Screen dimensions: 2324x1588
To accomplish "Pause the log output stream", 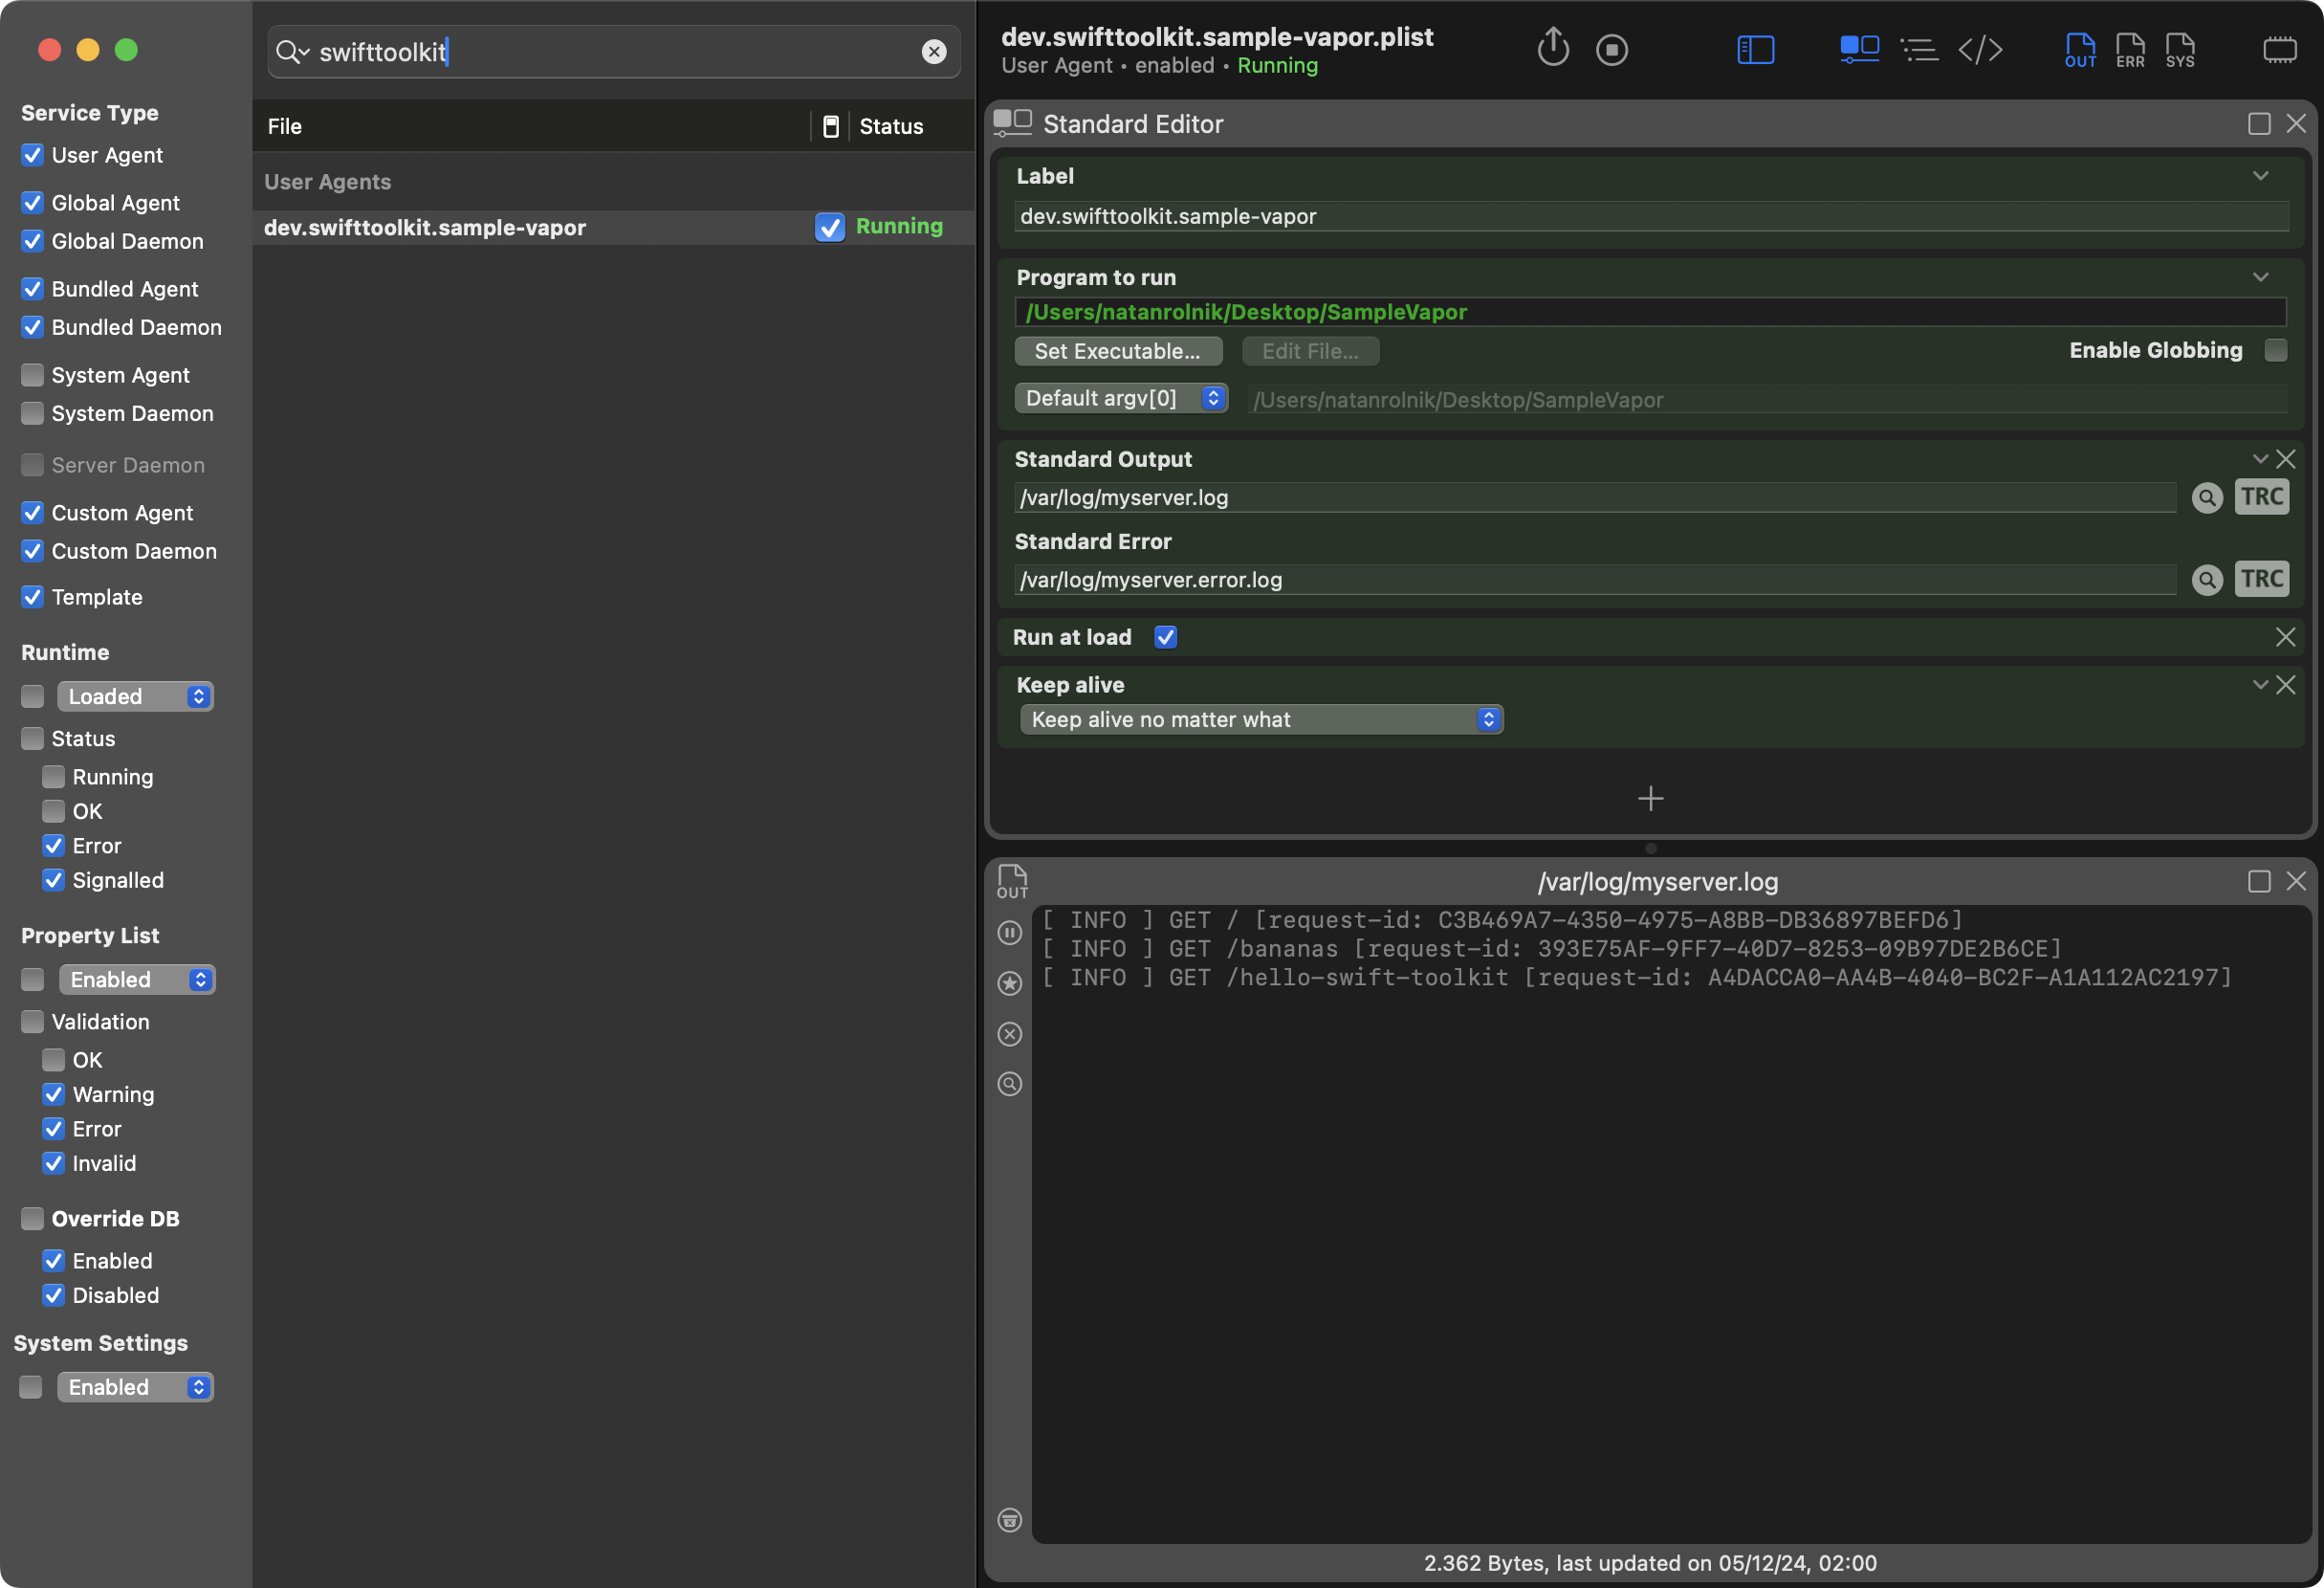I will pyautogui.click(x=1009, y=932).
